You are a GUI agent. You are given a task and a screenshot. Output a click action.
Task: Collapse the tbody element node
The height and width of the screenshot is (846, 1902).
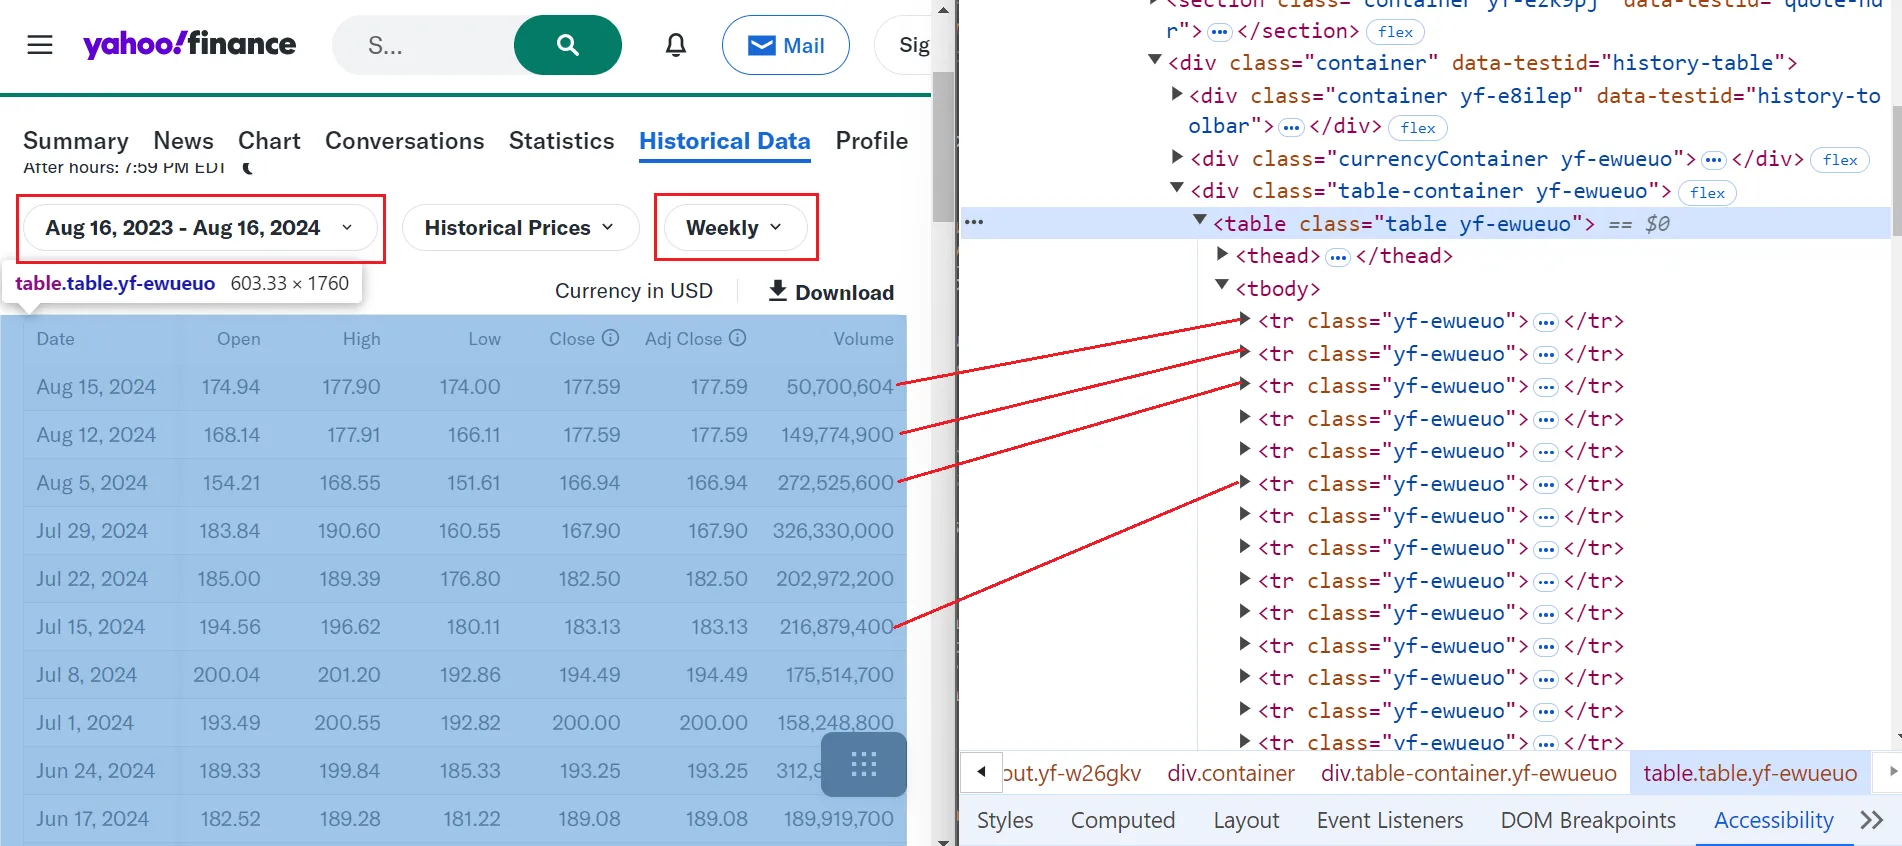coord(1222,287)
